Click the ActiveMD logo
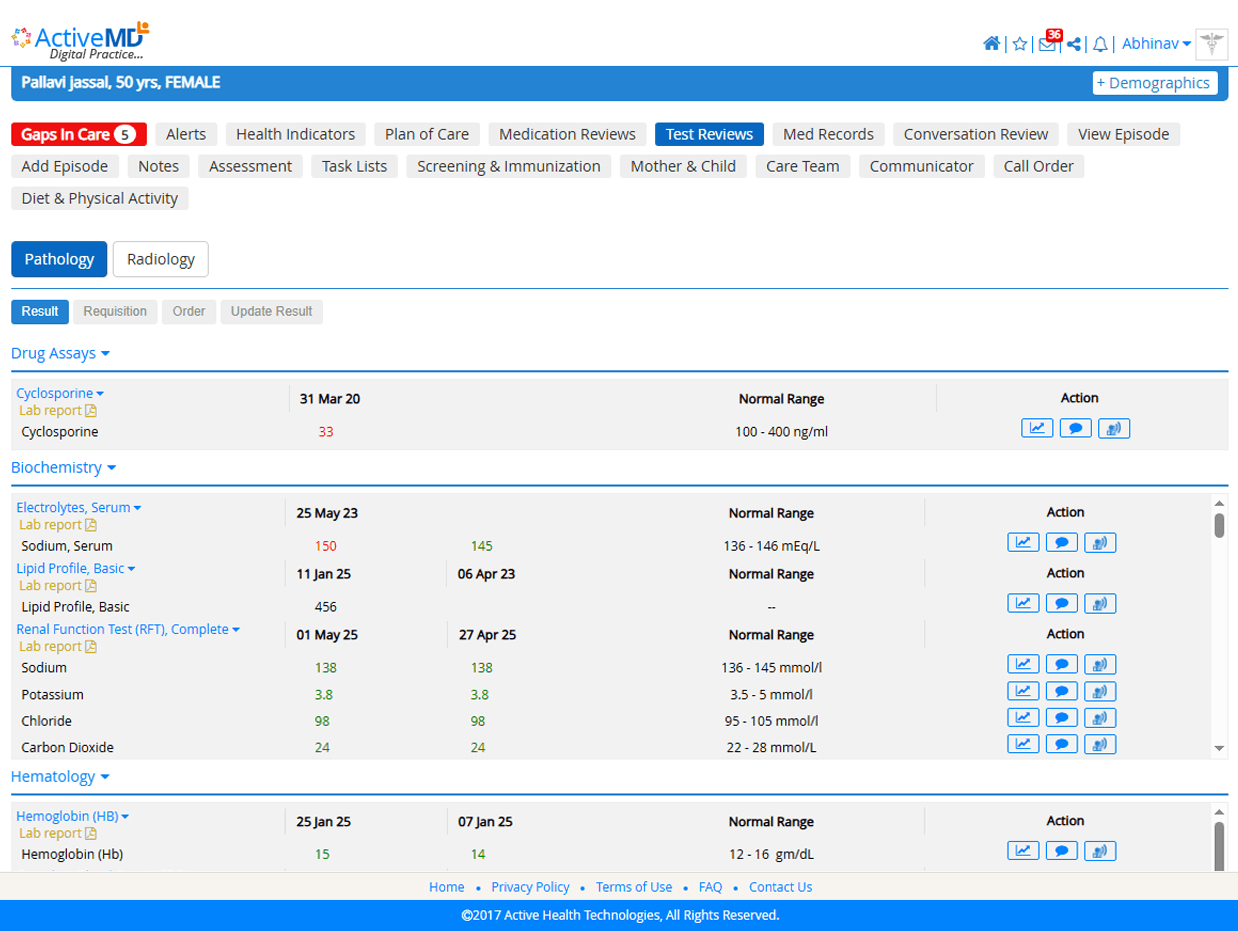 coord(80,41)
